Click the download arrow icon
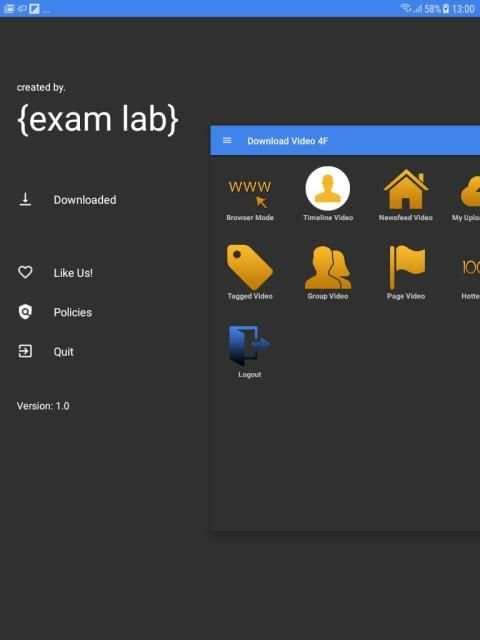The height and width of the screenshot is (640, 480). pos(25,200)
